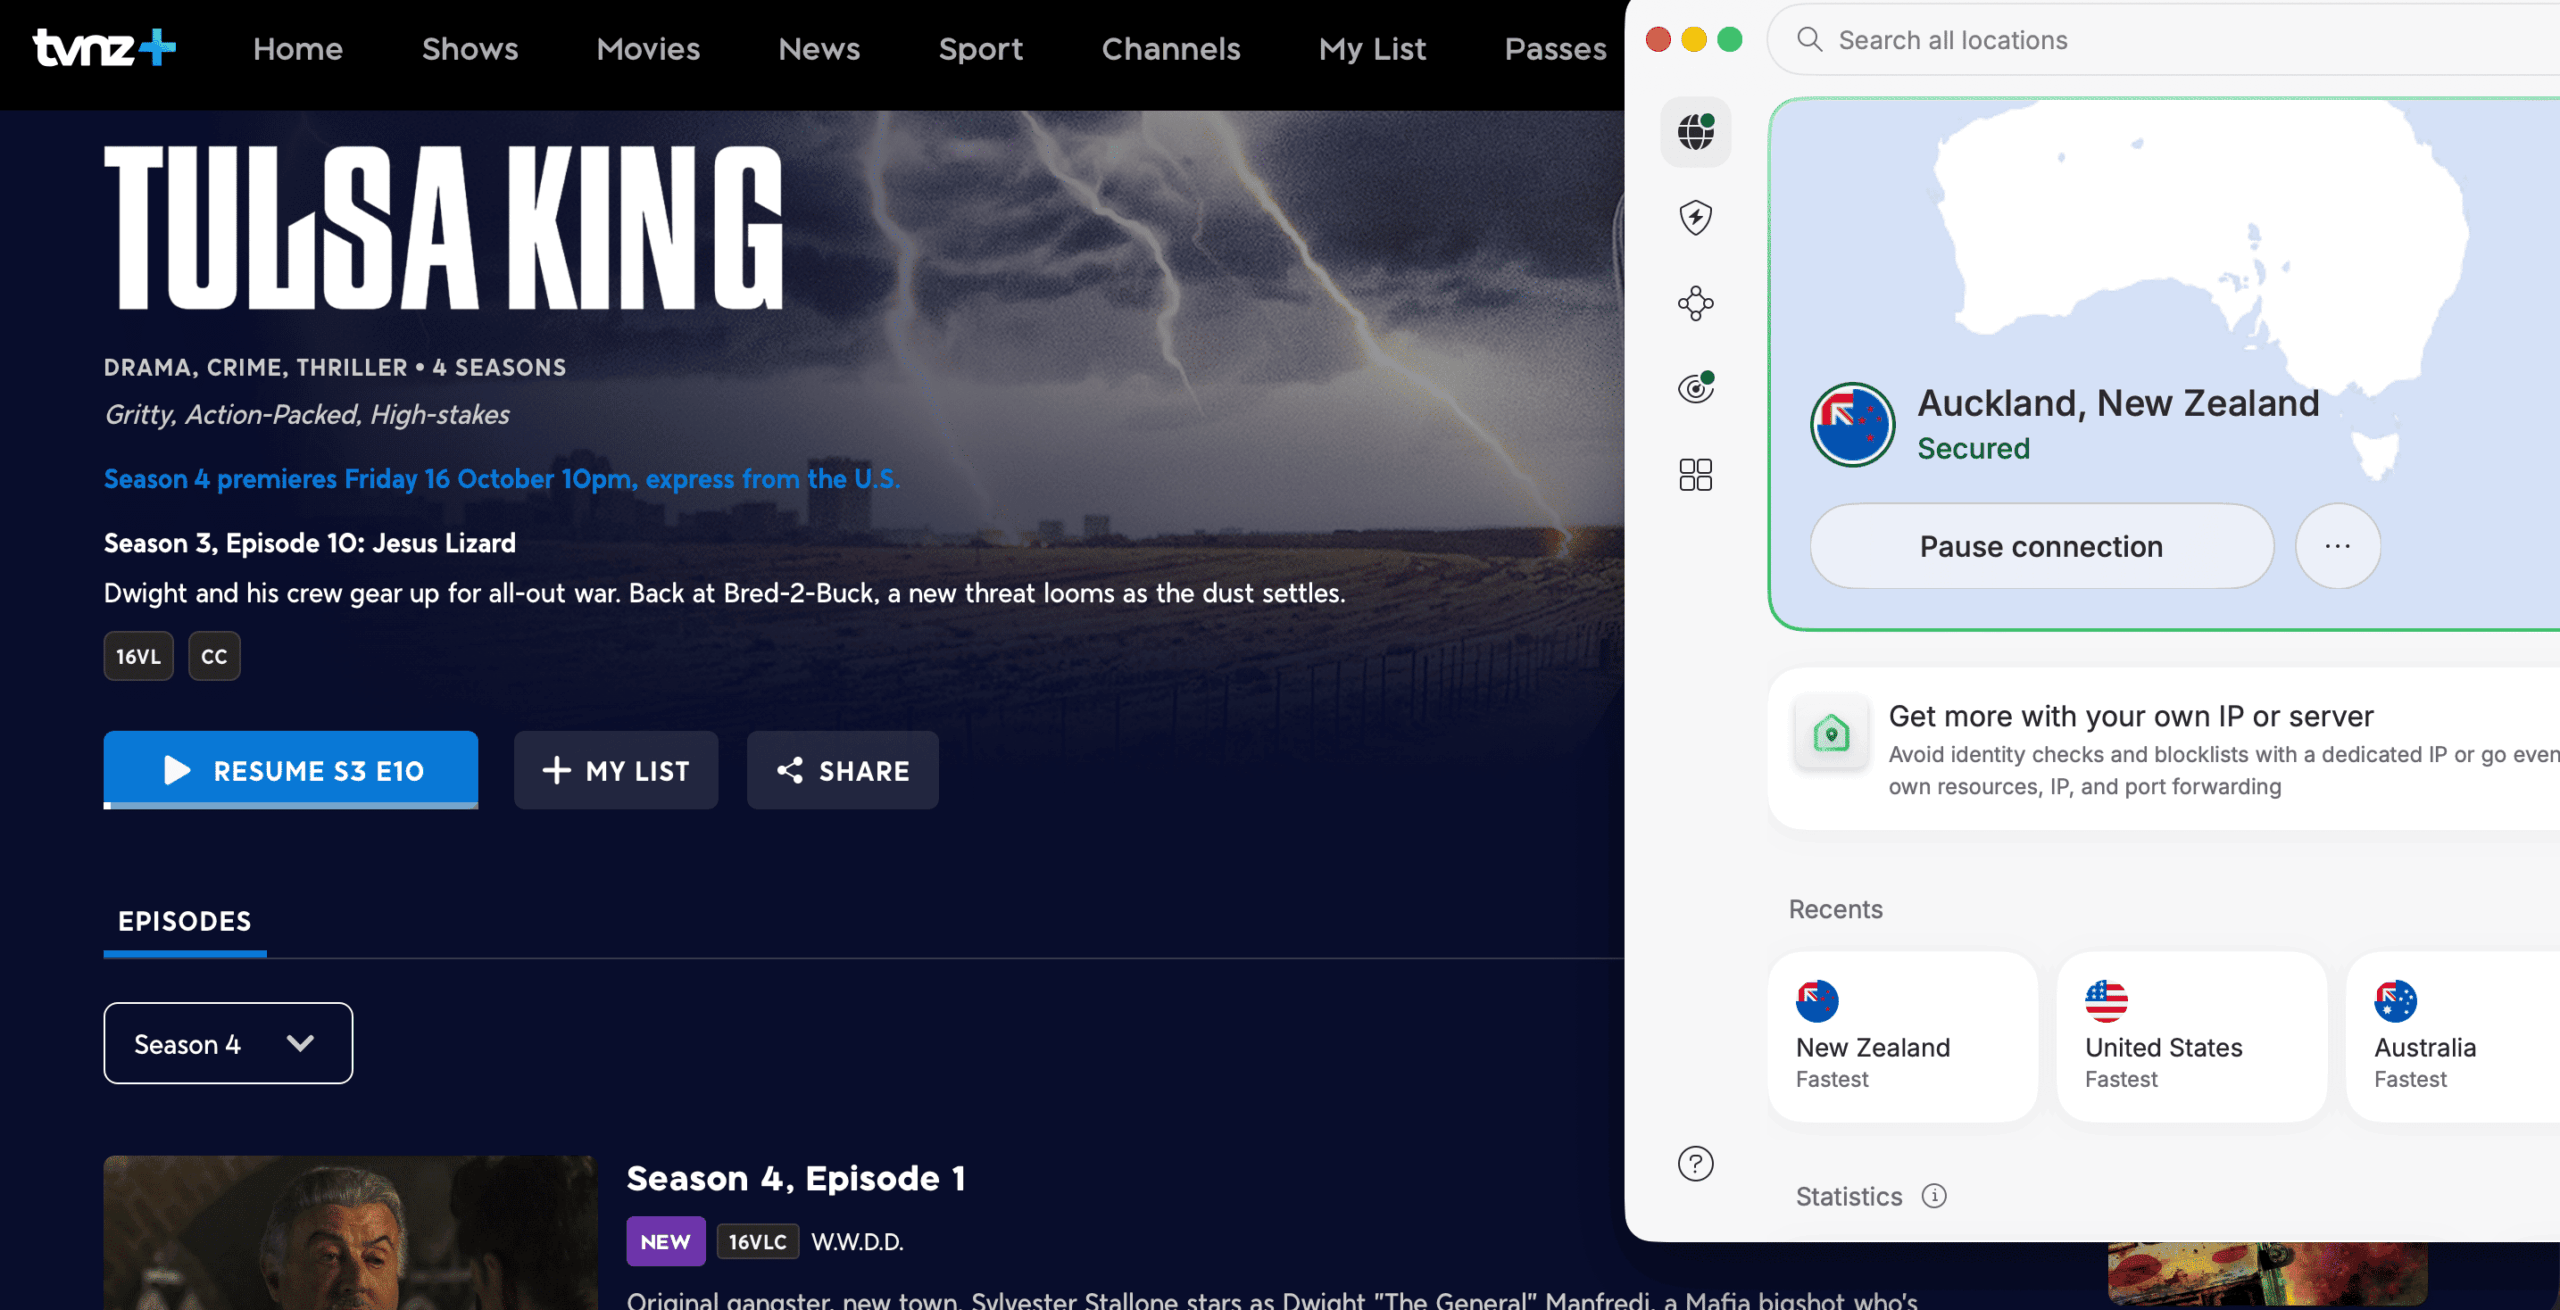Click the Statistics info icon
The width and height of the screenshot is (2560, 1310).
[x=1934, y=1196]
